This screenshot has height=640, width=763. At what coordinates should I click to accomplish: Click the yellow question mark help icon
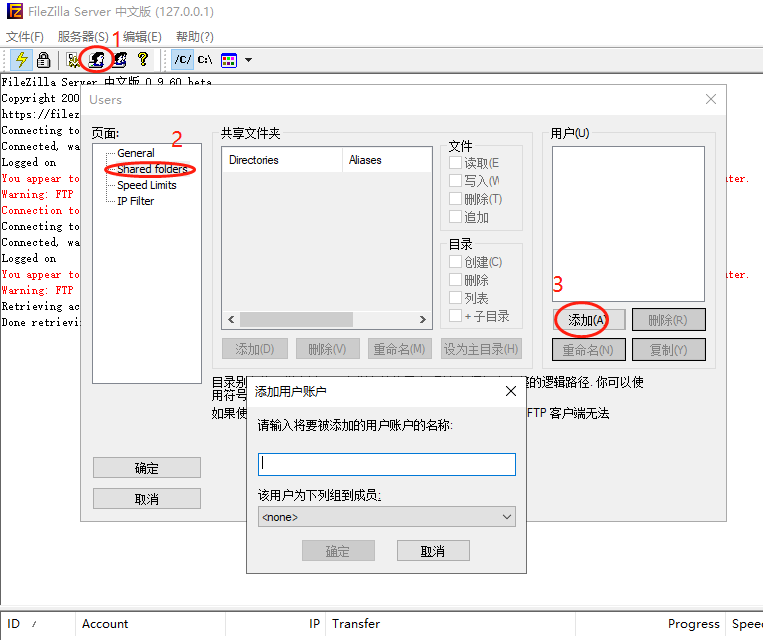pyautogui.click(x=143, y=59)
